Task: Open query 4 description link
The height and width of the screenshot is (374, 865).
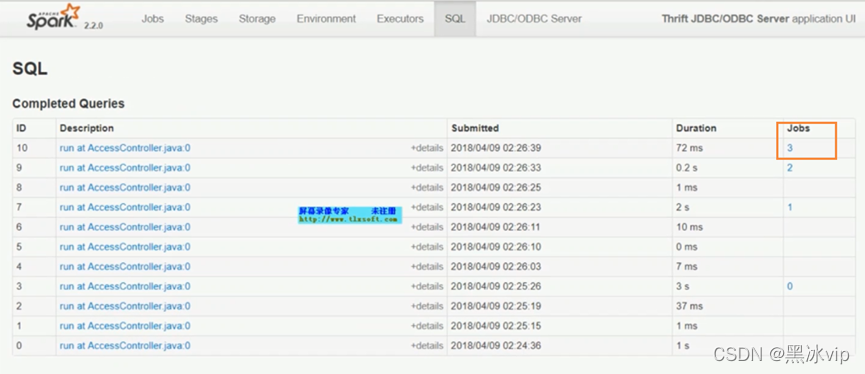Action: 125,267
